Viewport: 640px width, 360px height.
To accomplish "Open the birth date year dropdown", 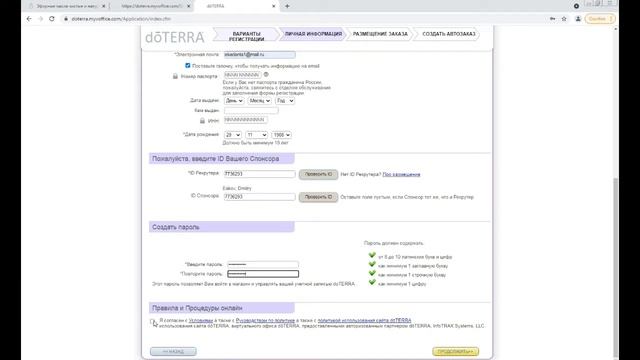I will click(281, 135).
